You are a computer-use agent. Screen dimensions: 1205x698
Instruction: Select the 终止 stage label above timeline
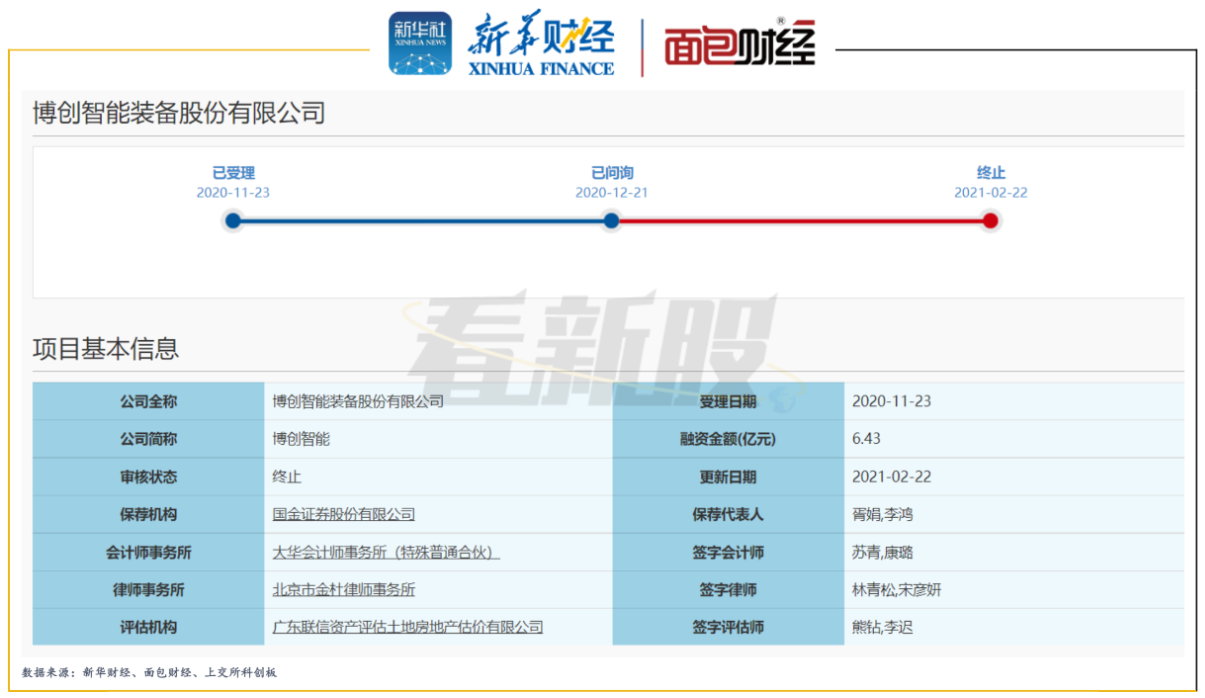click(990, 173)
